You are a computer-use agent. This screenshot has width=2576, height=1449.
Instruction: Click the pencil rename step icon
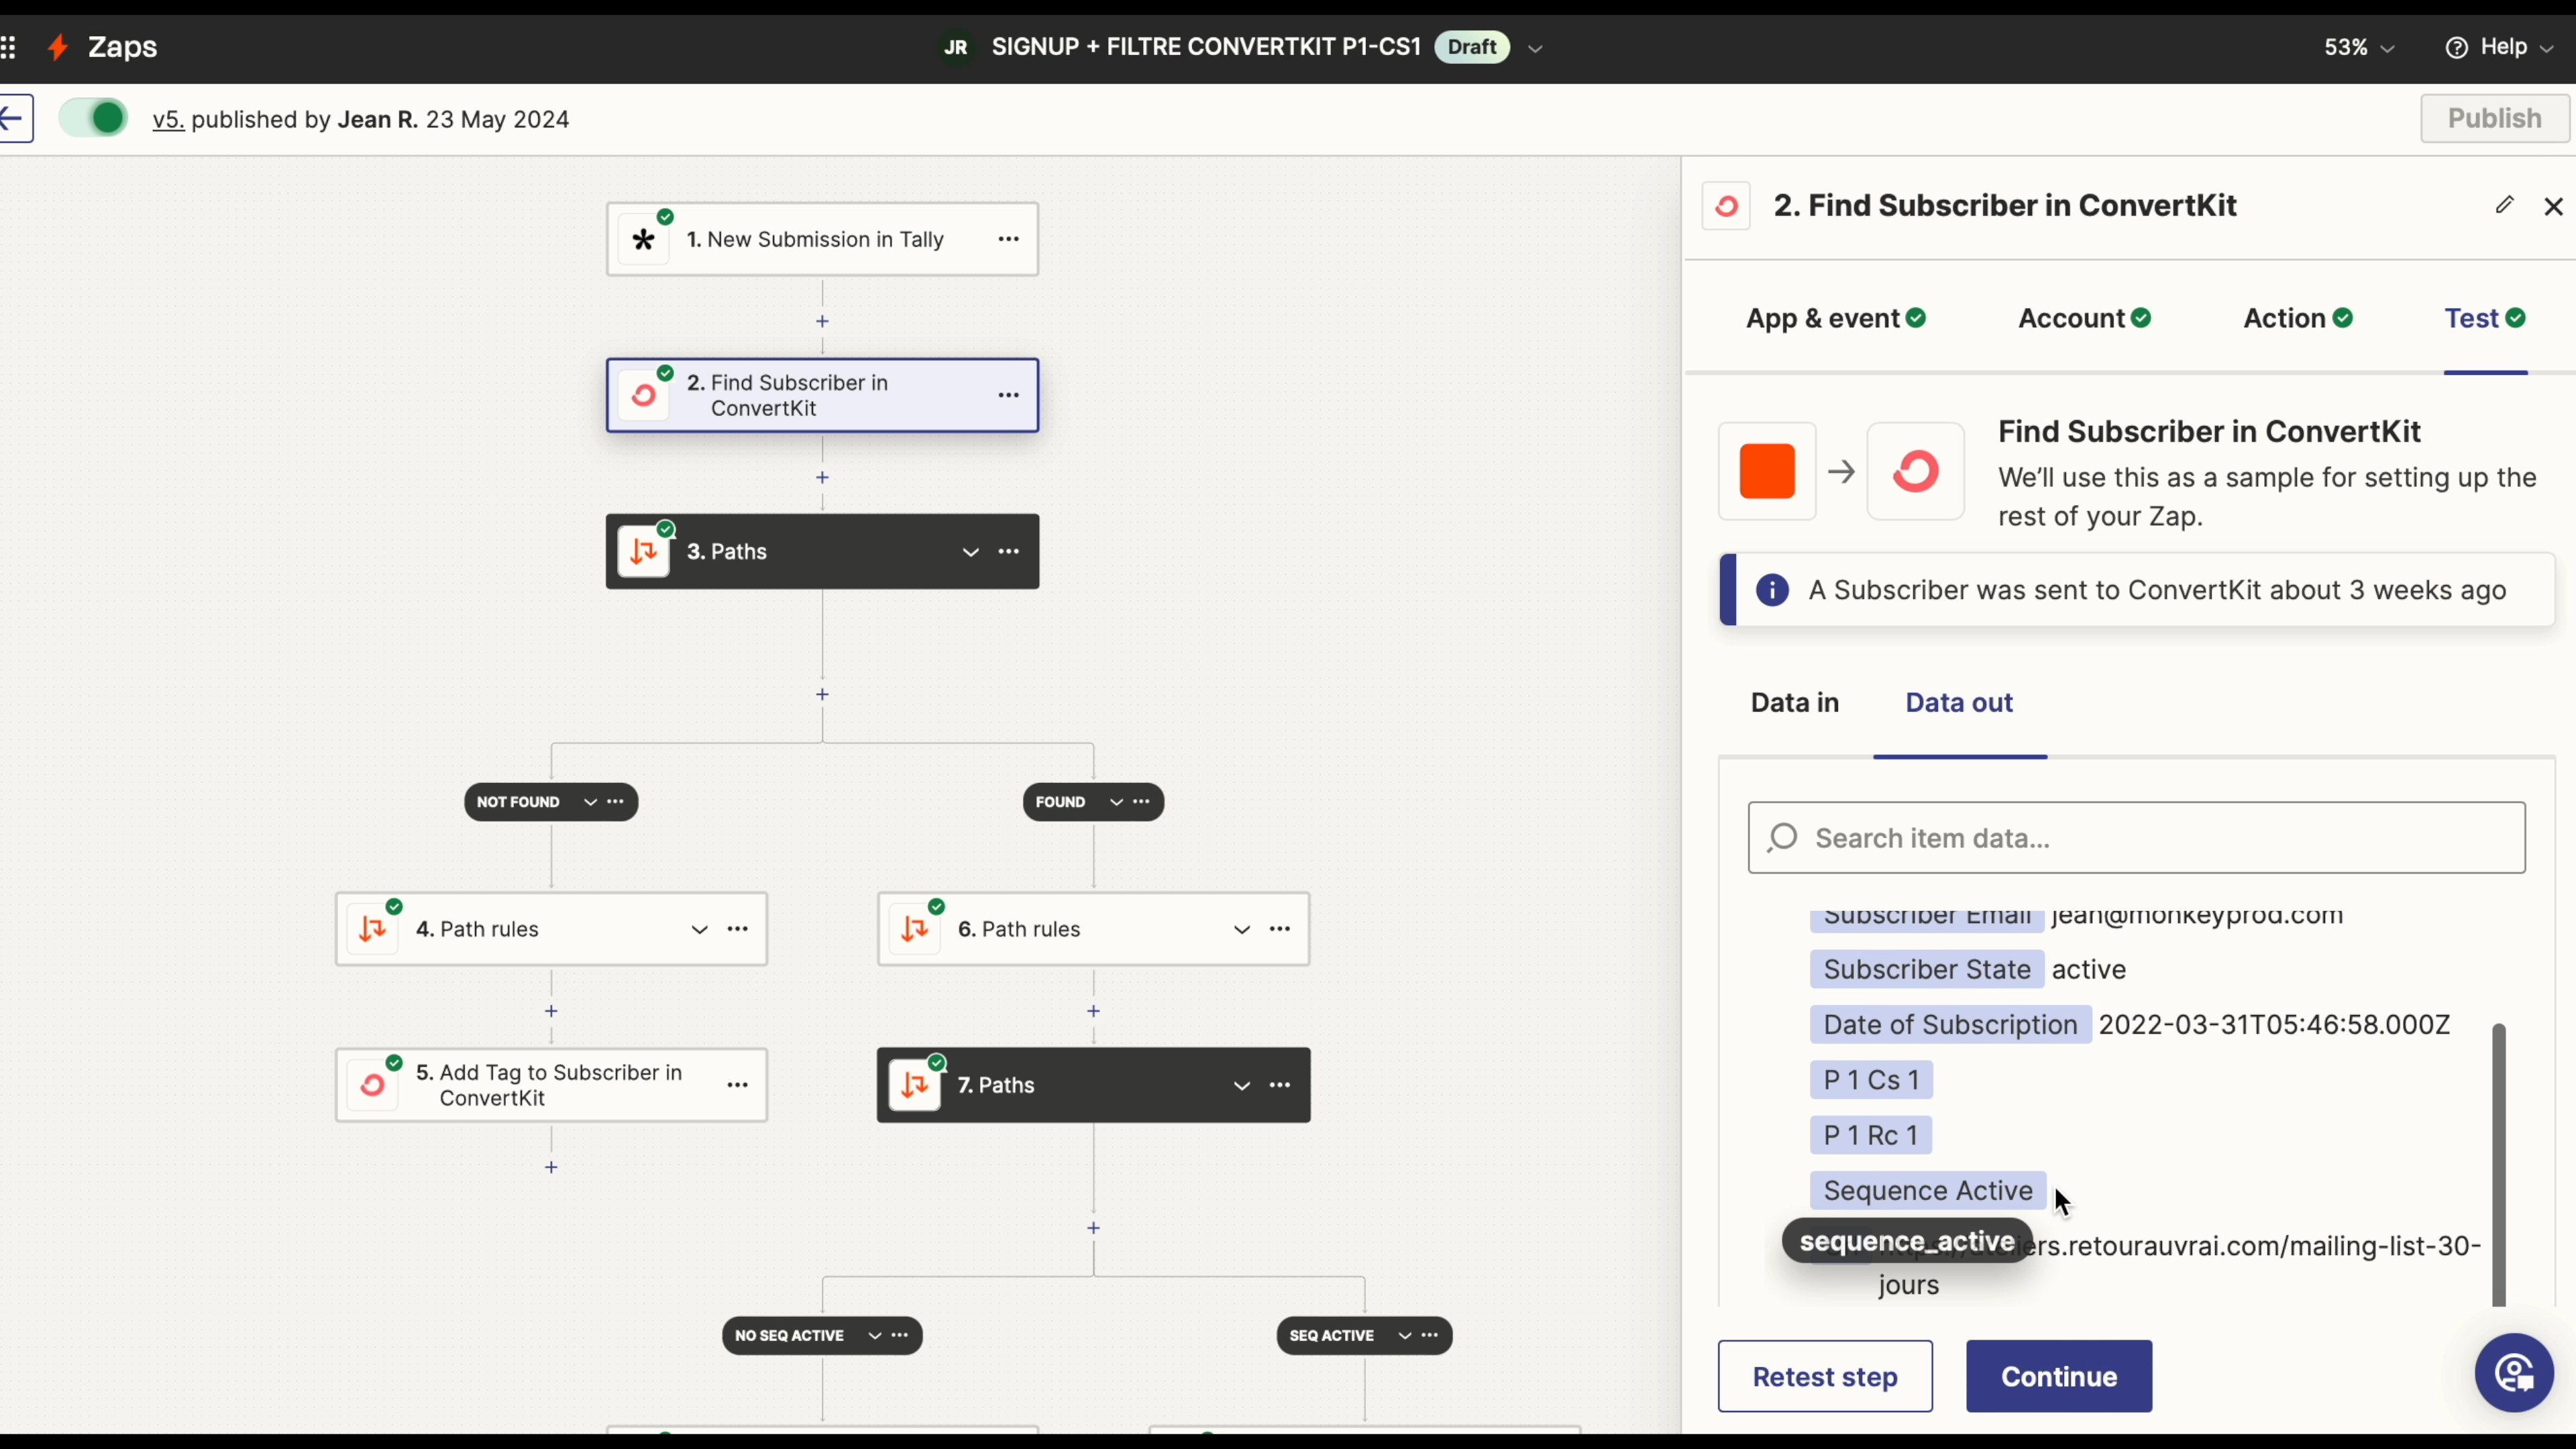tap(2504, 205)
